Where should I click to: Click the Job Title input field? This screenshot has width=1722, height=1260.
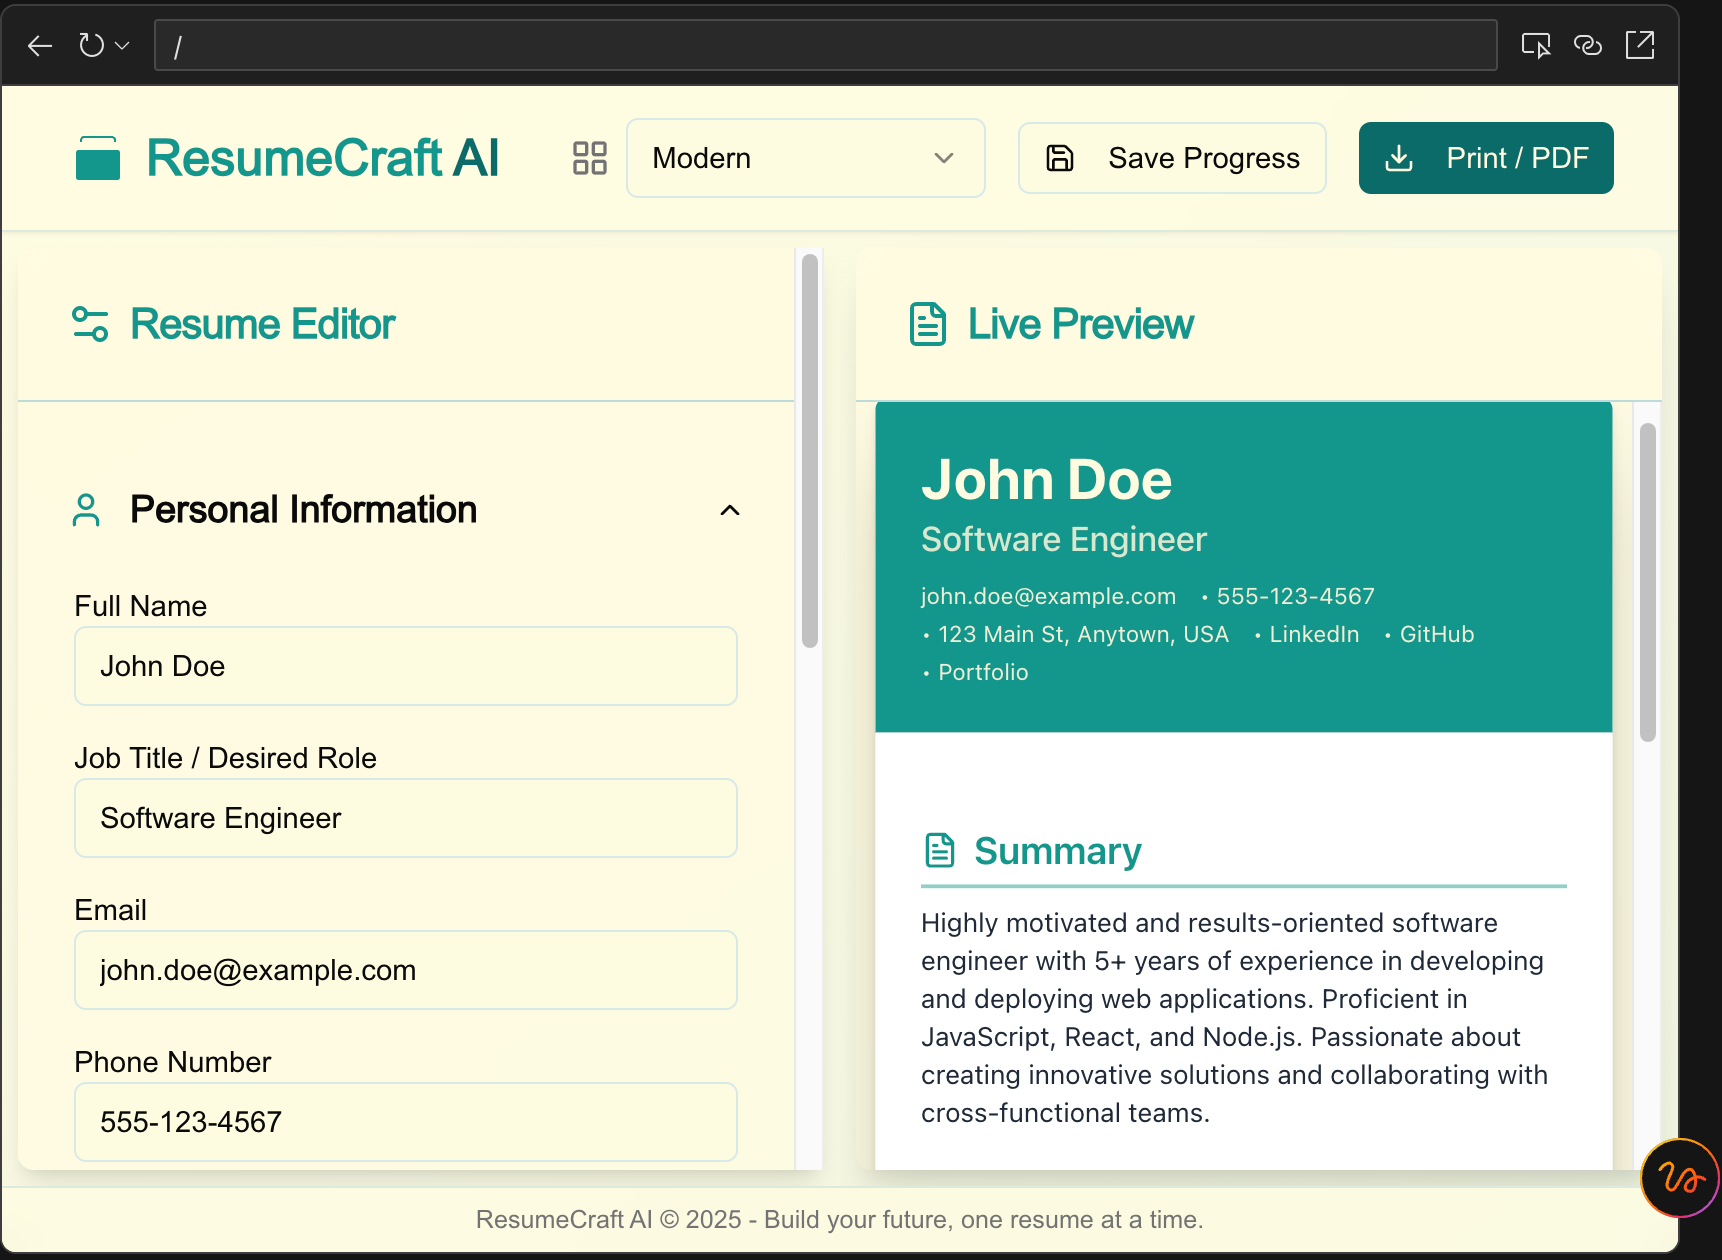click(406, 818)
